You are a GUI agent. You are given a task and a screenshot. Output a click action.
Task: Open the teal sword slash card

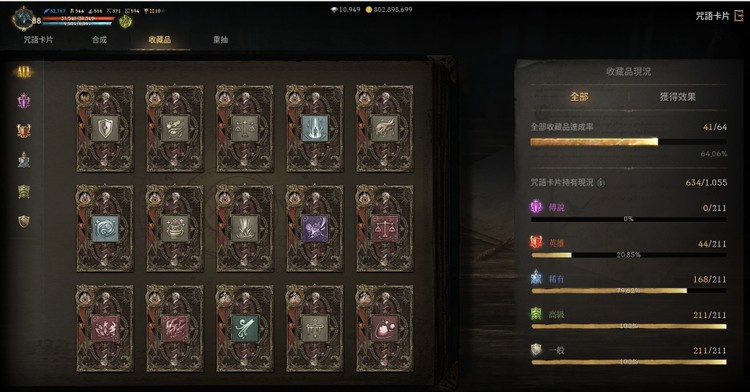point(244,328)
